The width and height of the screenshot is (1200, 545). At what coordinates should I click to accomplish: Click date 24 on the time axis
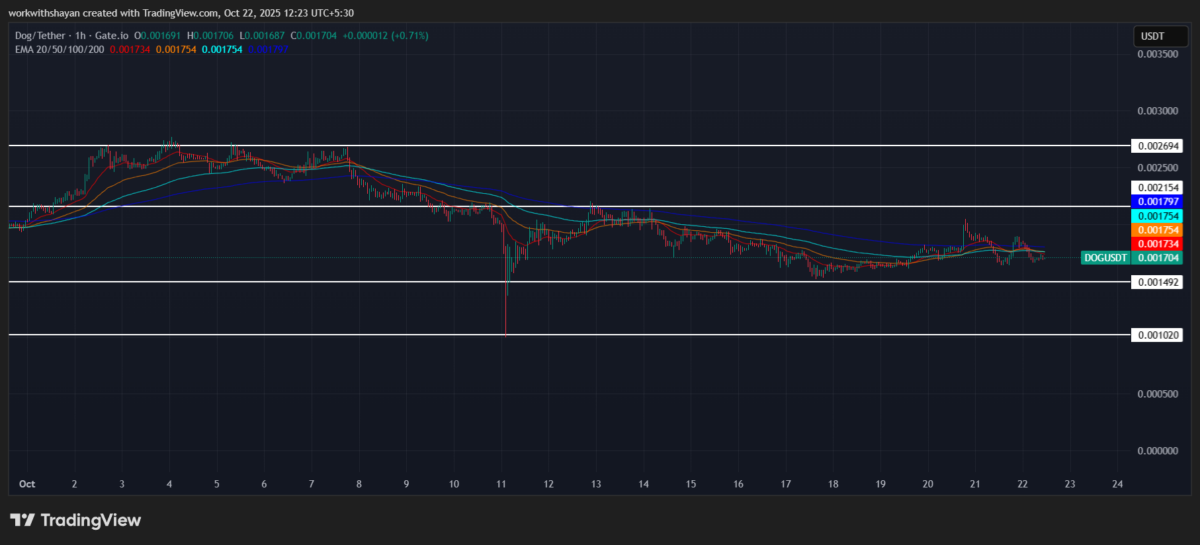pos(1118,483)
